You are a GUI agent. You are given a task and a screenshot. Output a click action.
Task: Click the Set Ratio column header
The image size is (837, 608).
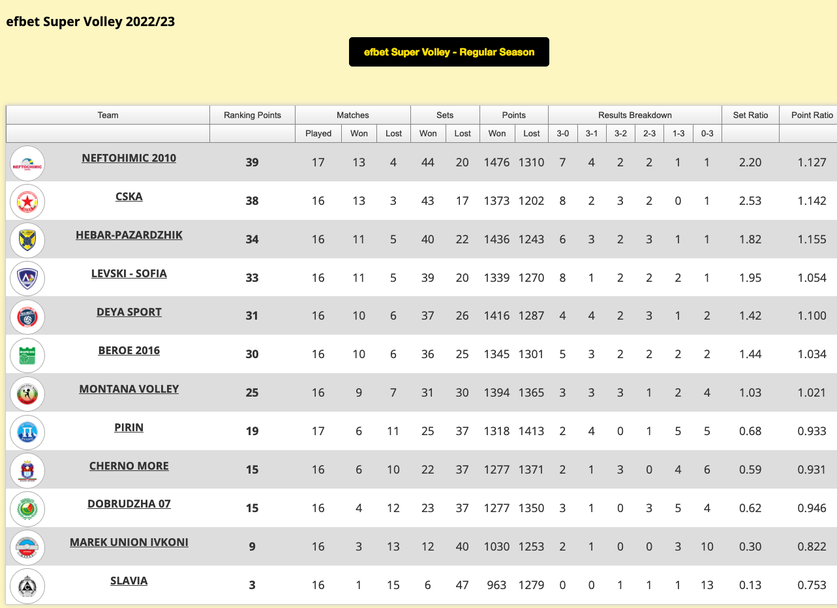(750, 115)
